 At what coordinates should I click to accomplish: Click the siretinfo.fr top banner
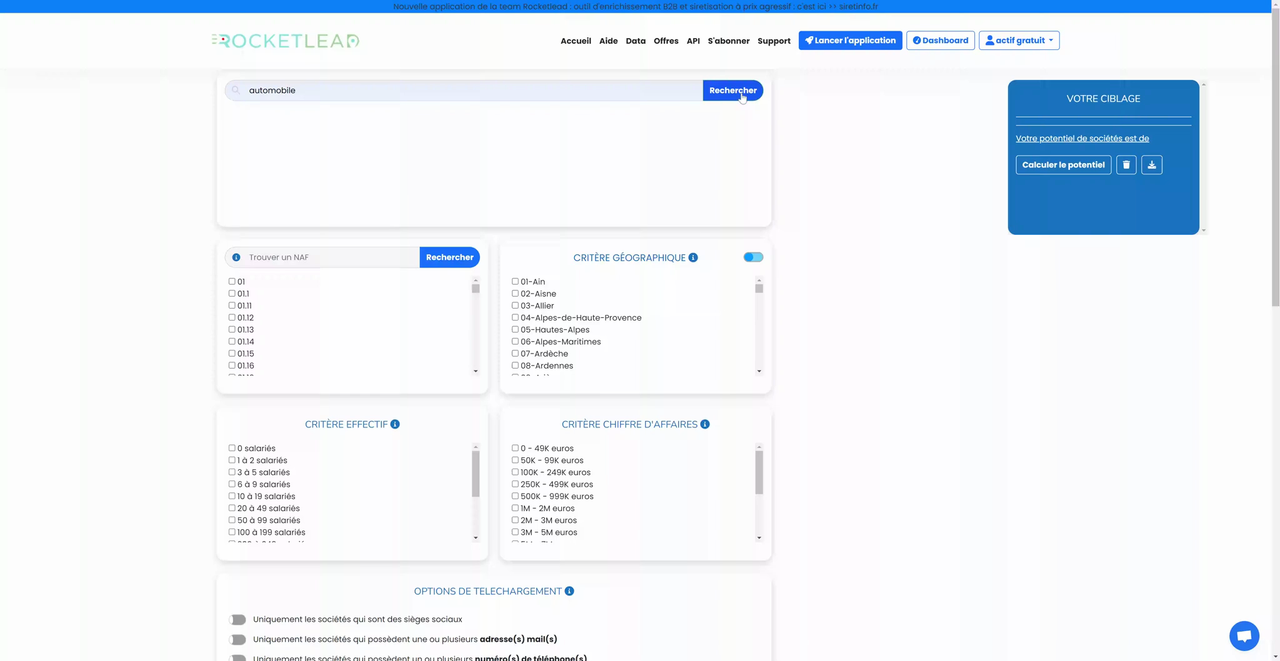636,6
